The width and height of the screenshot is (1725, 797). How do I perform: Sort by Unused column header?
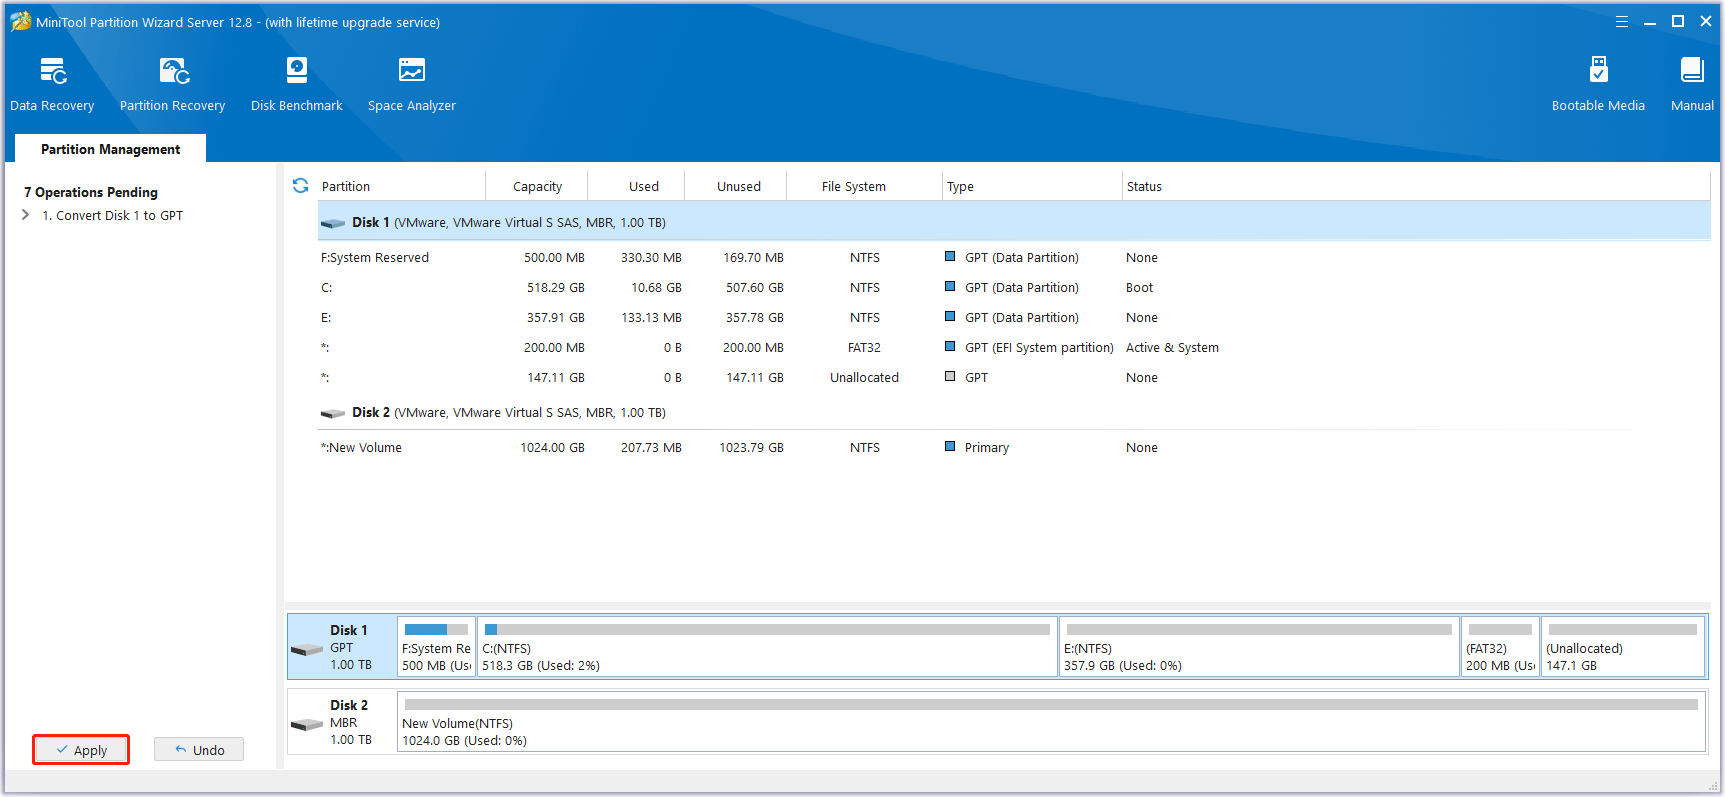pos(737,186)
